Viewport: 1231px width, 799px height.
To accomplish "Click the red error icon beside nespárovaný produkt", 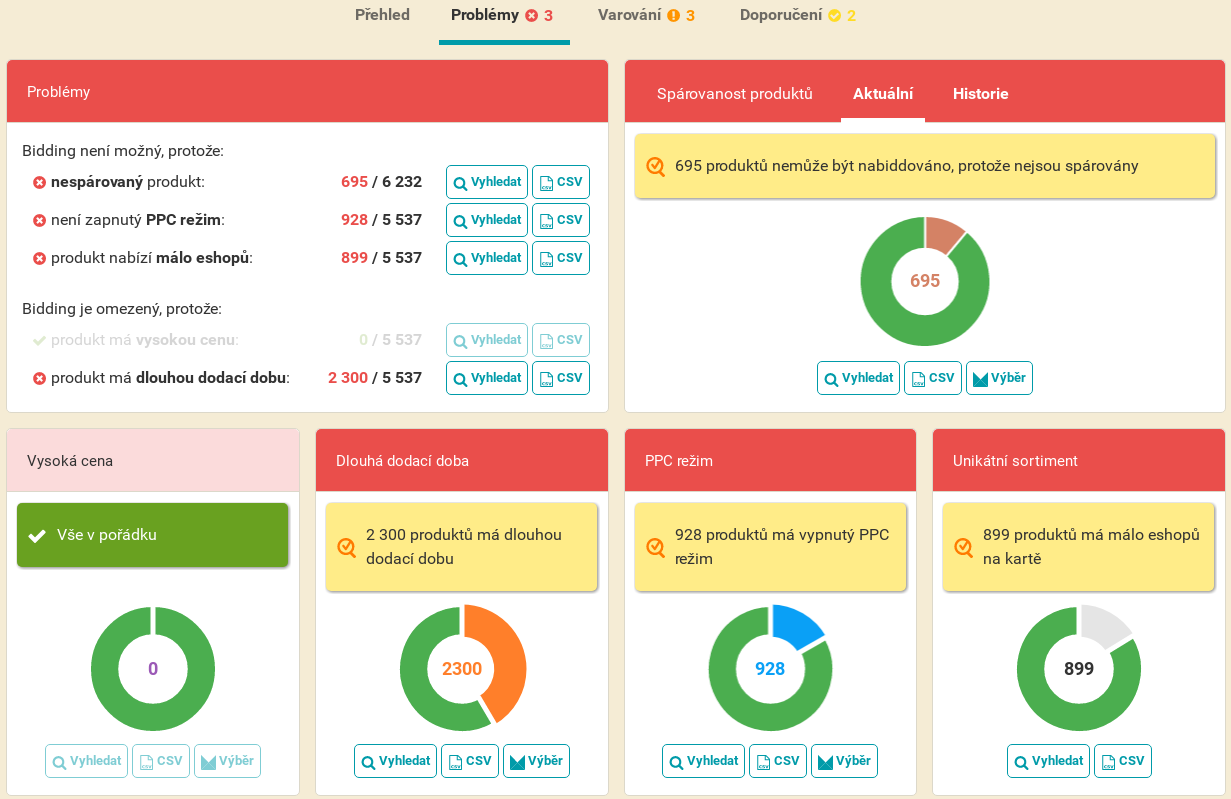I will [x=39, y=183].
